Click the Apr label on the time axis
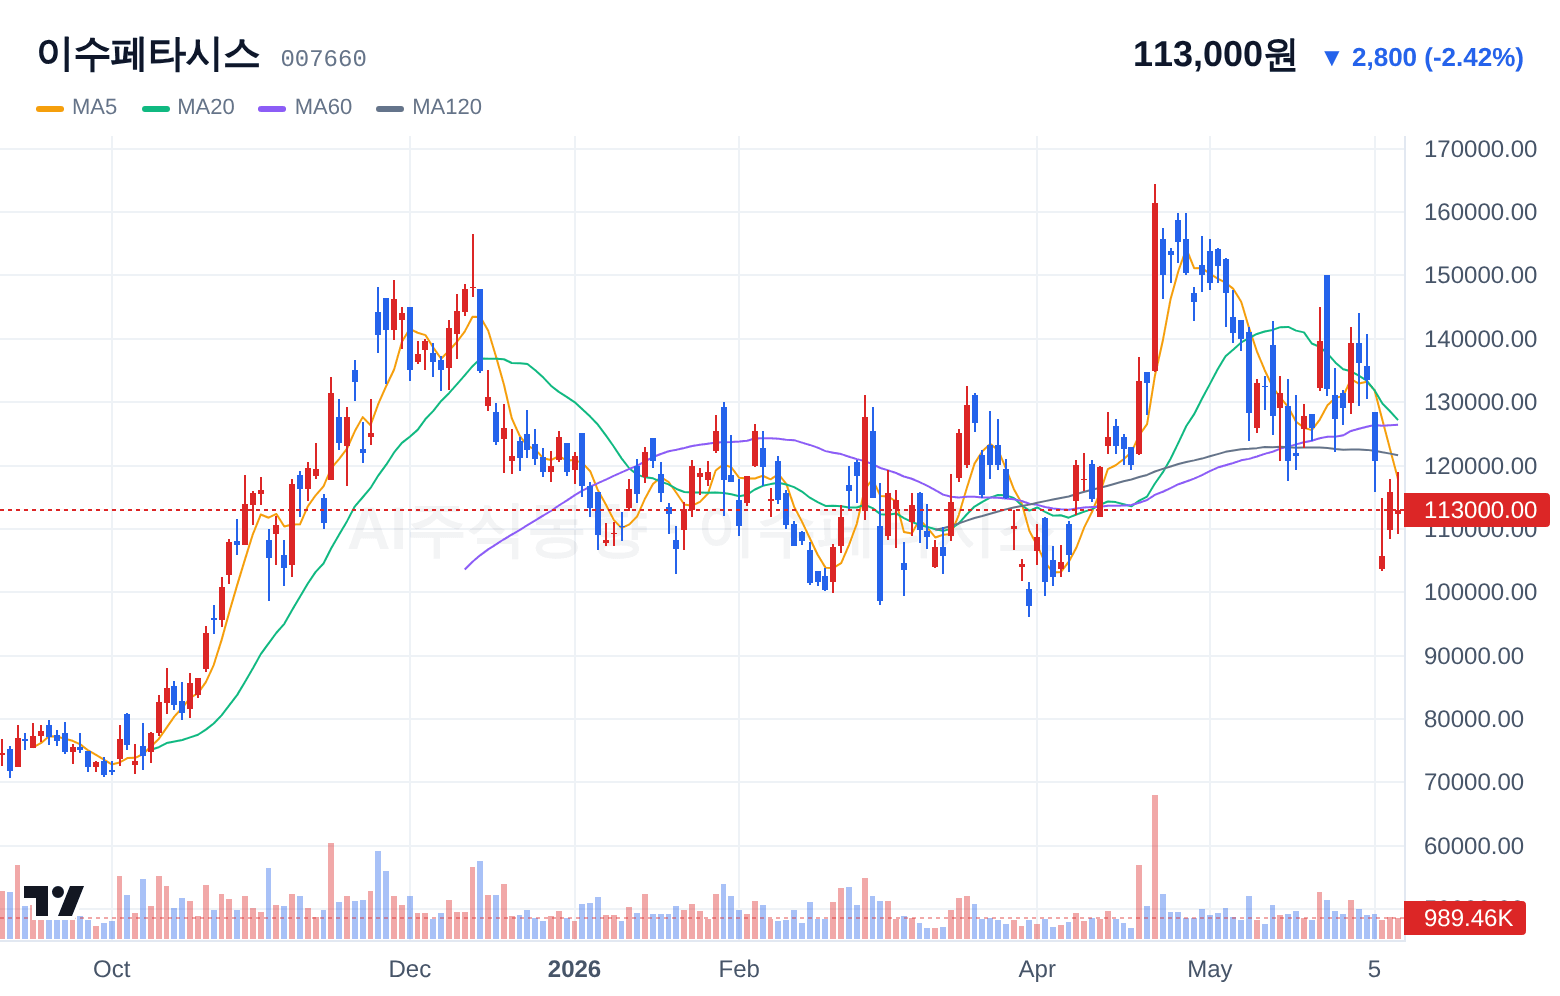This screenshot has width=1560, height=996. point(1037,969)
